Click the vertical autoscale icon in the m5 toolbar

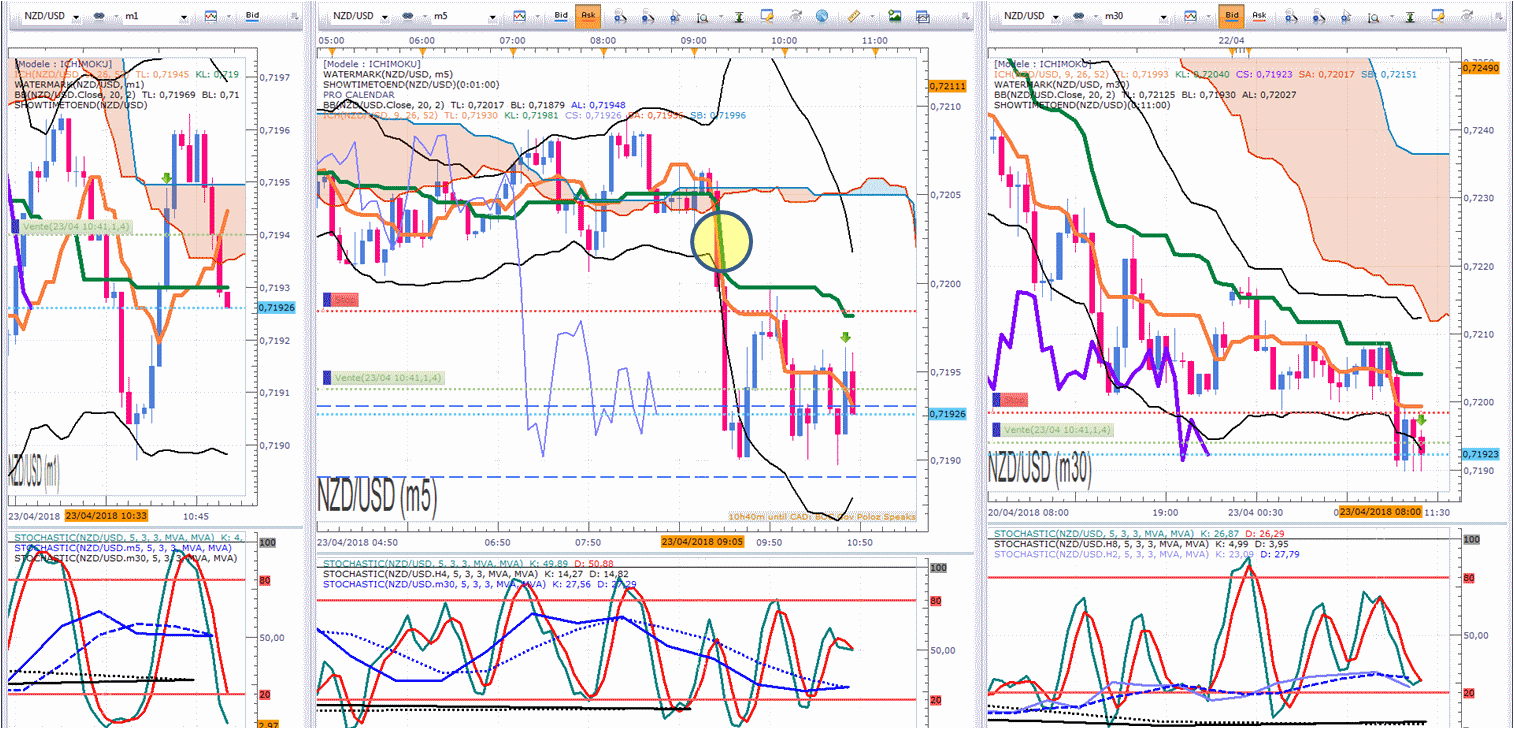point(741,16)
